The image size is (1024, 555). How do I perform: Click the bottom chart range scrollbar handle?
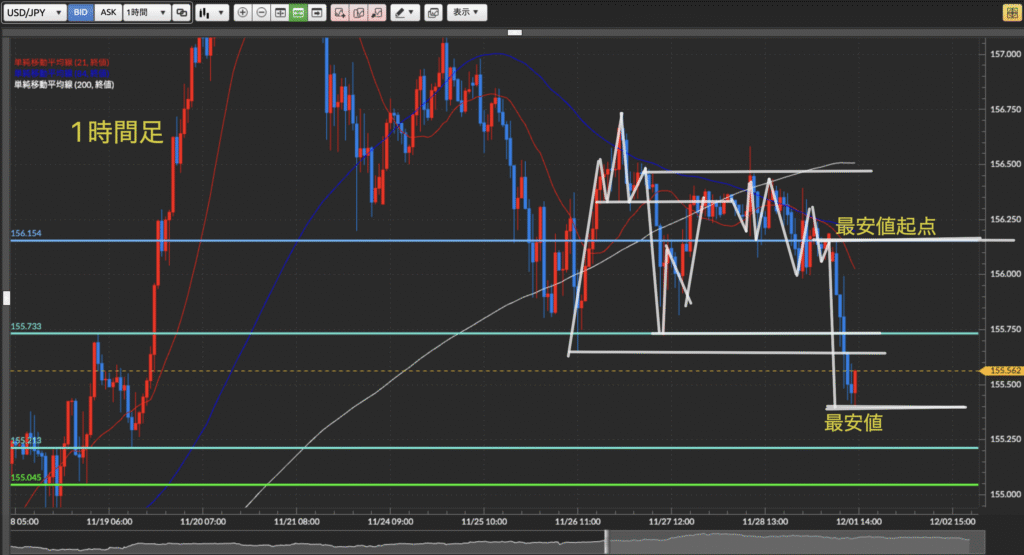coord(606,541)
